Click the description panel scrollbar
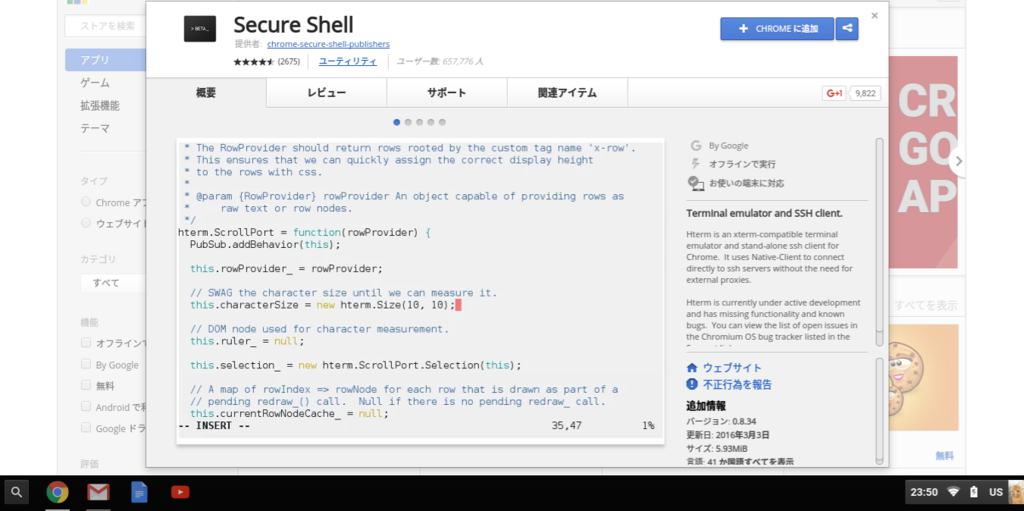Screen dimensions: 1024x511 pos(879,242)
